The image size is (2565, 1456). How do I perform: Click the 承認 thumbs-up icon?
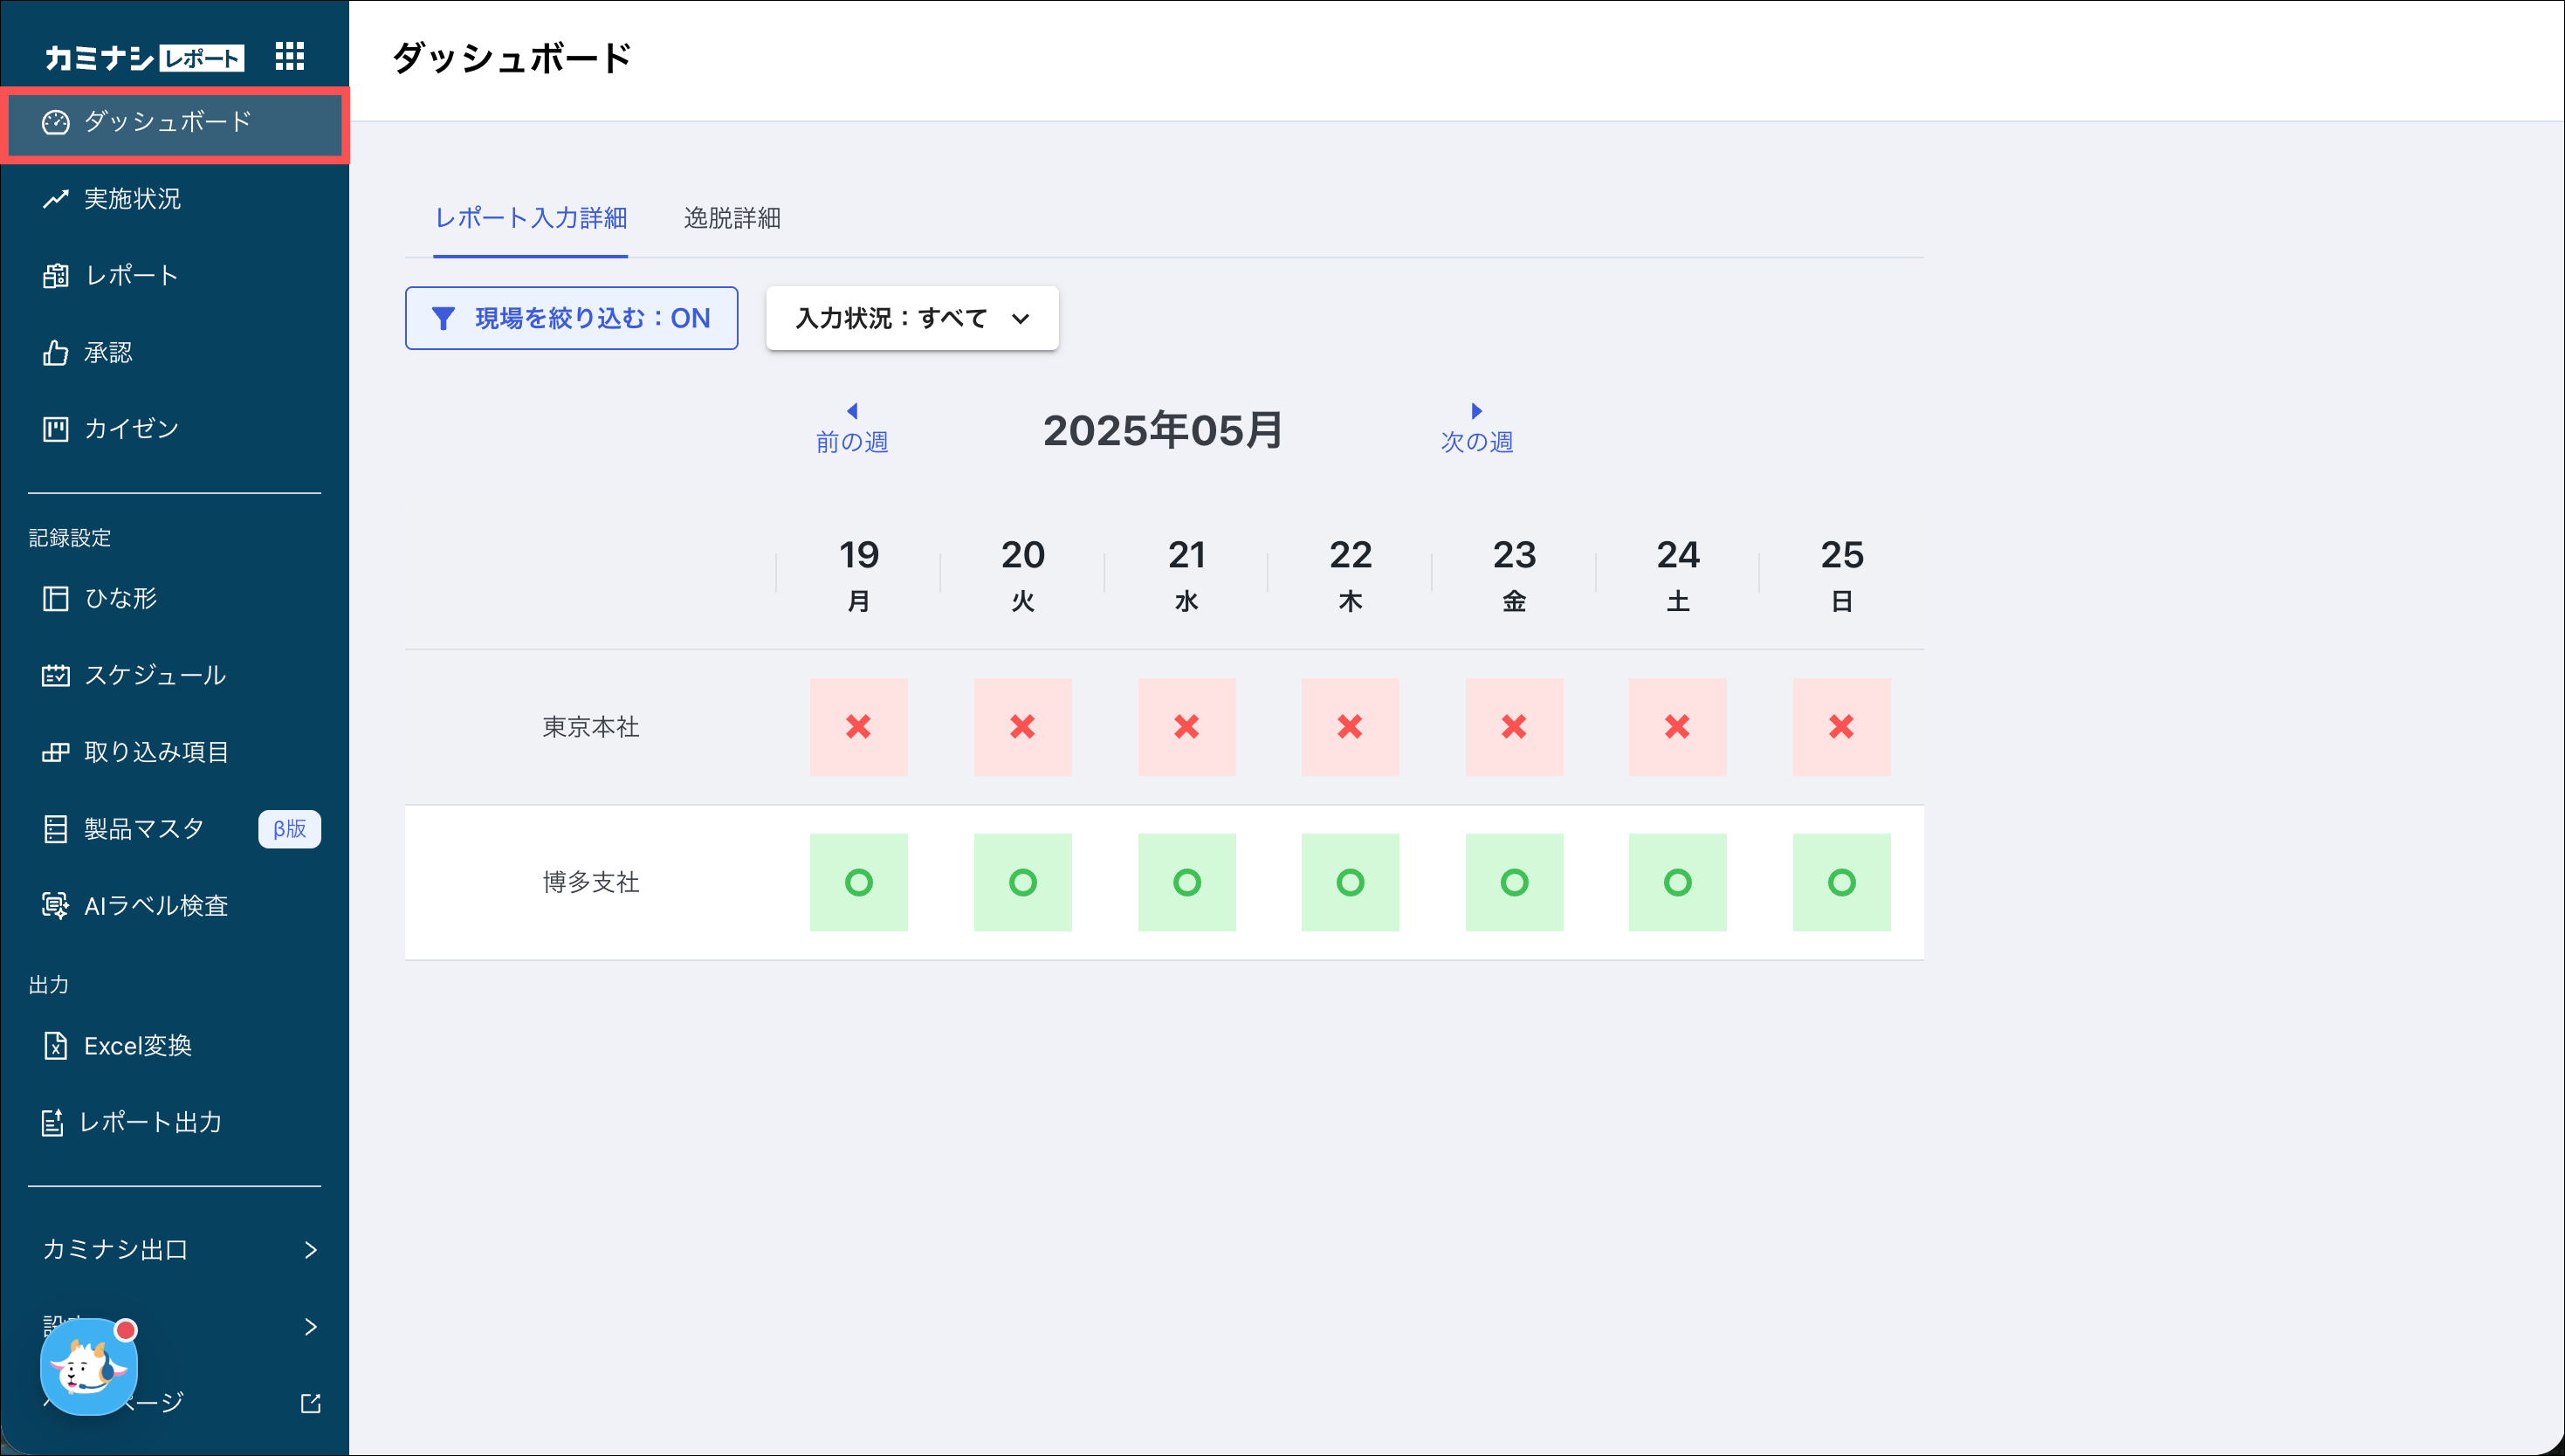point(55,353)
